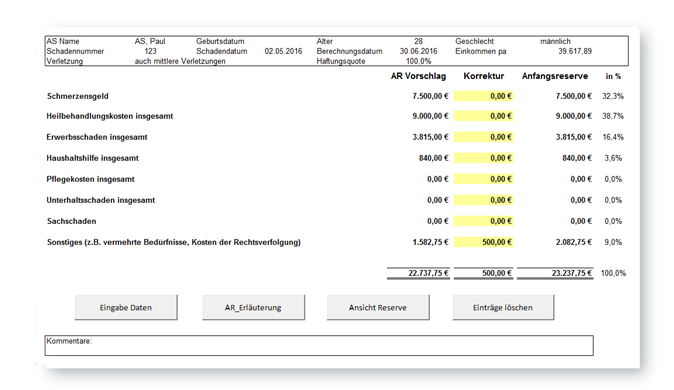Image resolution: width=674 pixels, height=390 pixels.
Task: Select Sonstiges Korrektur cell showing 500,00 €
Action: 484,242
